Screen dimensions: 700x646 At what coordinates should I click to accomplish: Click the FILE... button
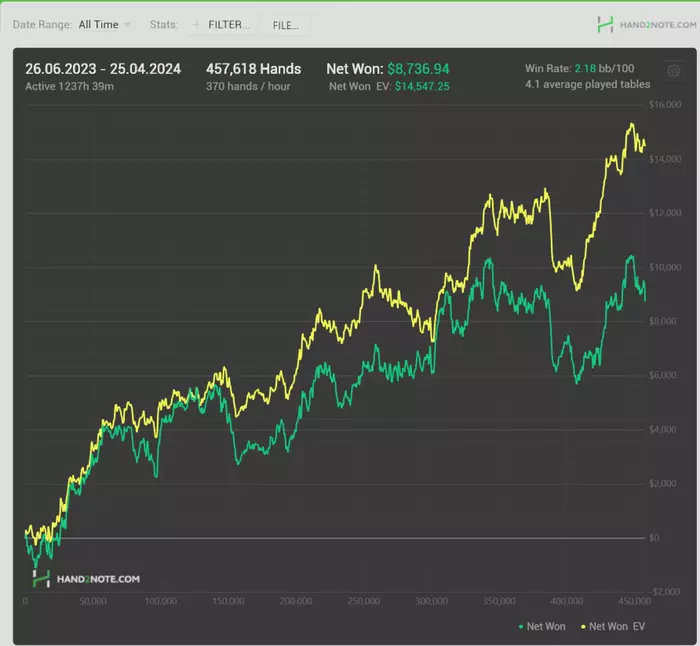286,25
